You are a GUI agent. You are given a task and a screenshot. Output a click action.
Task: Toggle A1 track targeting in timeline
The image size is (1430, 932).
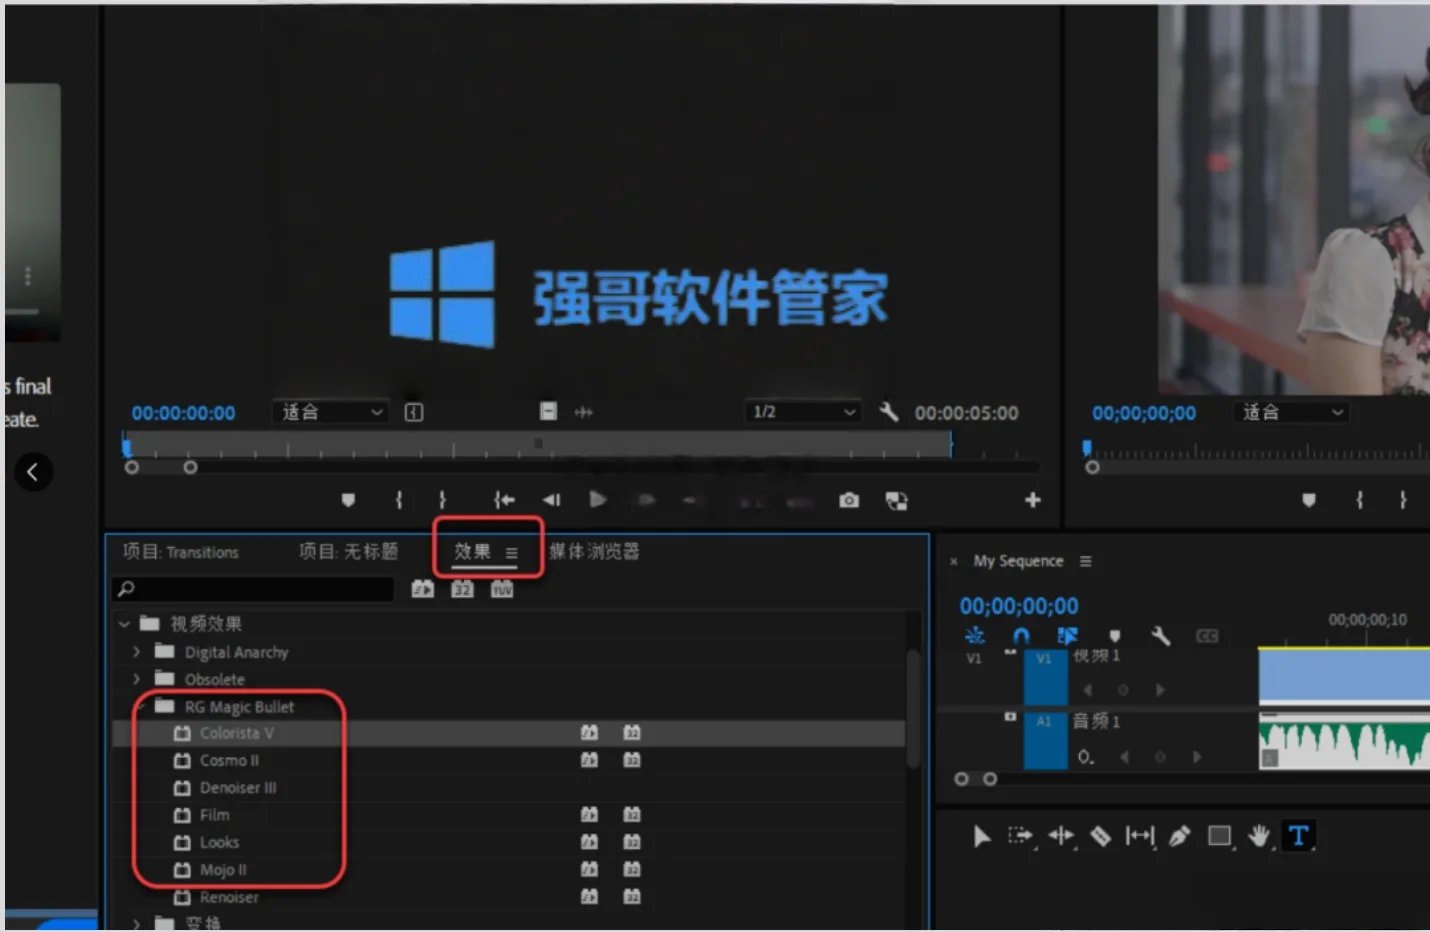[1045, 741]
